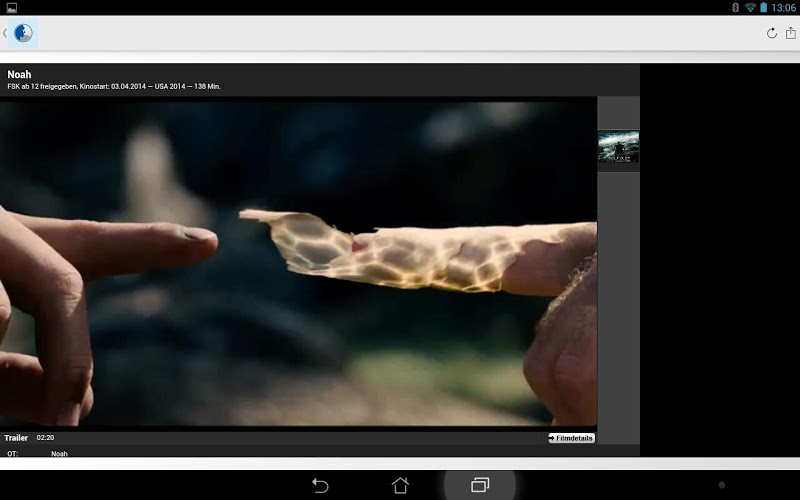This screenshot has width=800, height=500.
Task: Tap the Android home button
Action: (400, 485)
